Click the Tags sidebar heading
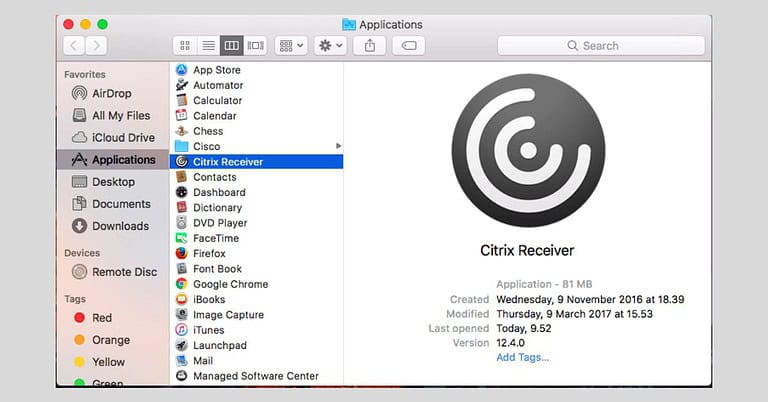This screenshot has height=402, width=768. click(x=75, y=299)
